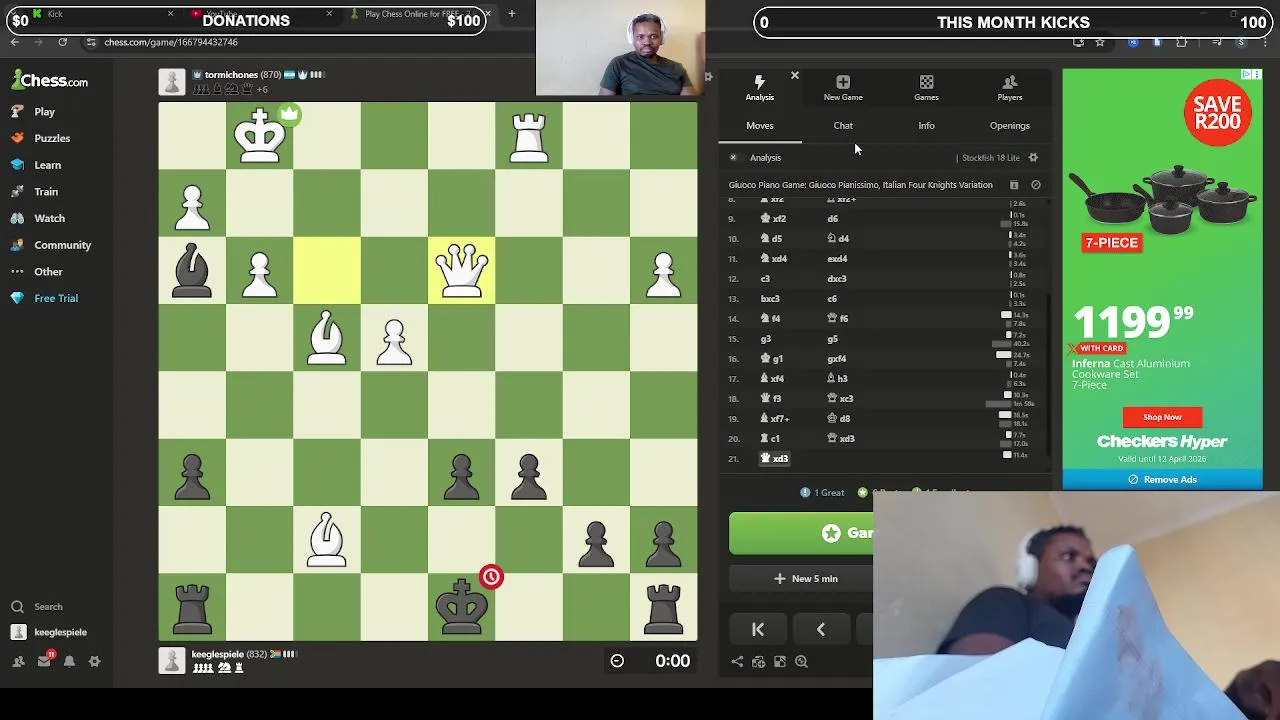This screenshot has height=720, width=1280.
Task: Reload the browser page
Action: click(62, 42)
